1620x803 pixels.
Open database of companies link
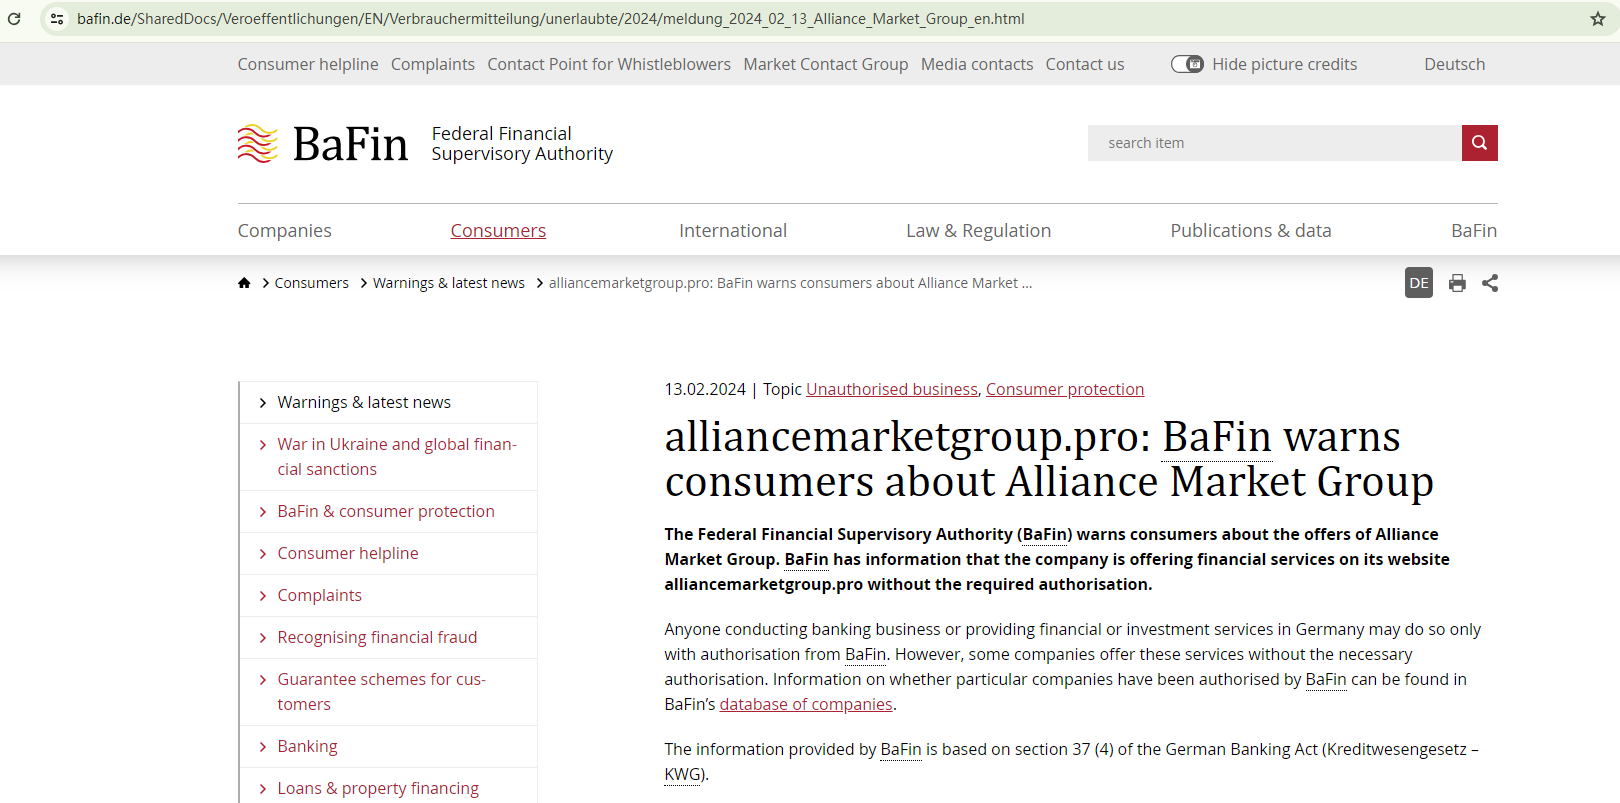806,704
